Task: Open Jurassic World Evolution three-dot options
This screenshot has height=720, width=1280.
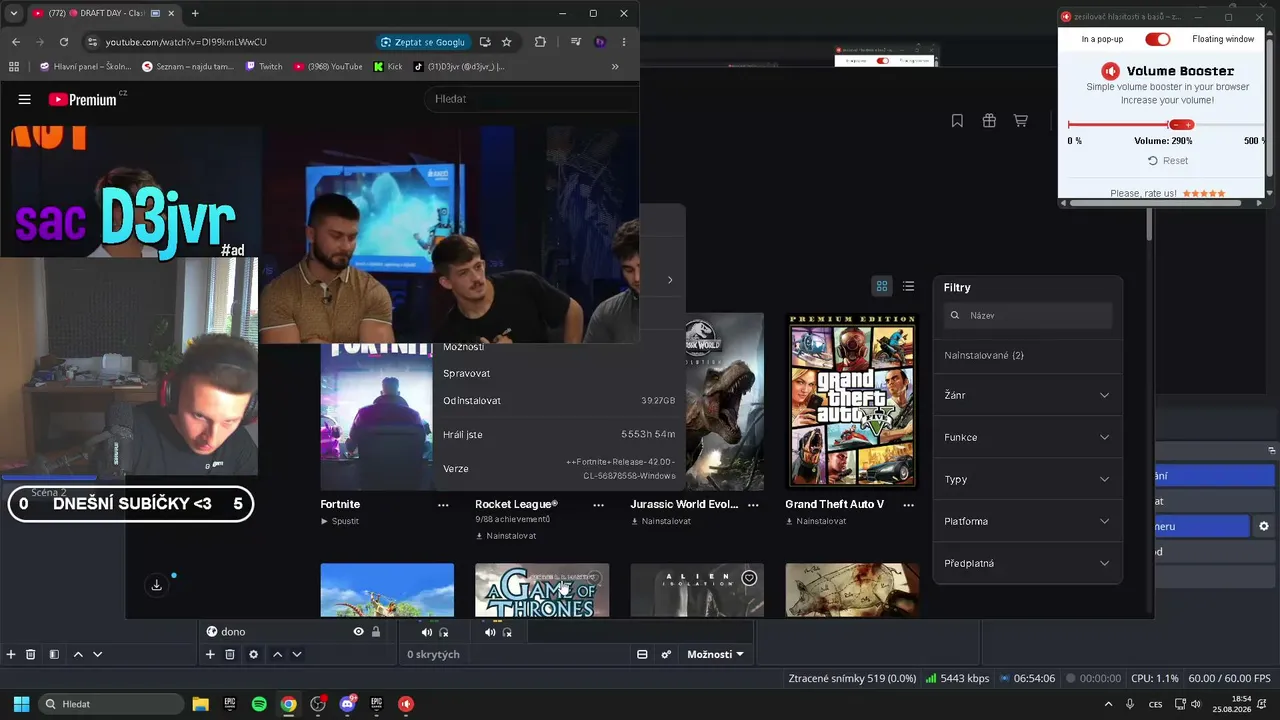Action: pos(753,505)
